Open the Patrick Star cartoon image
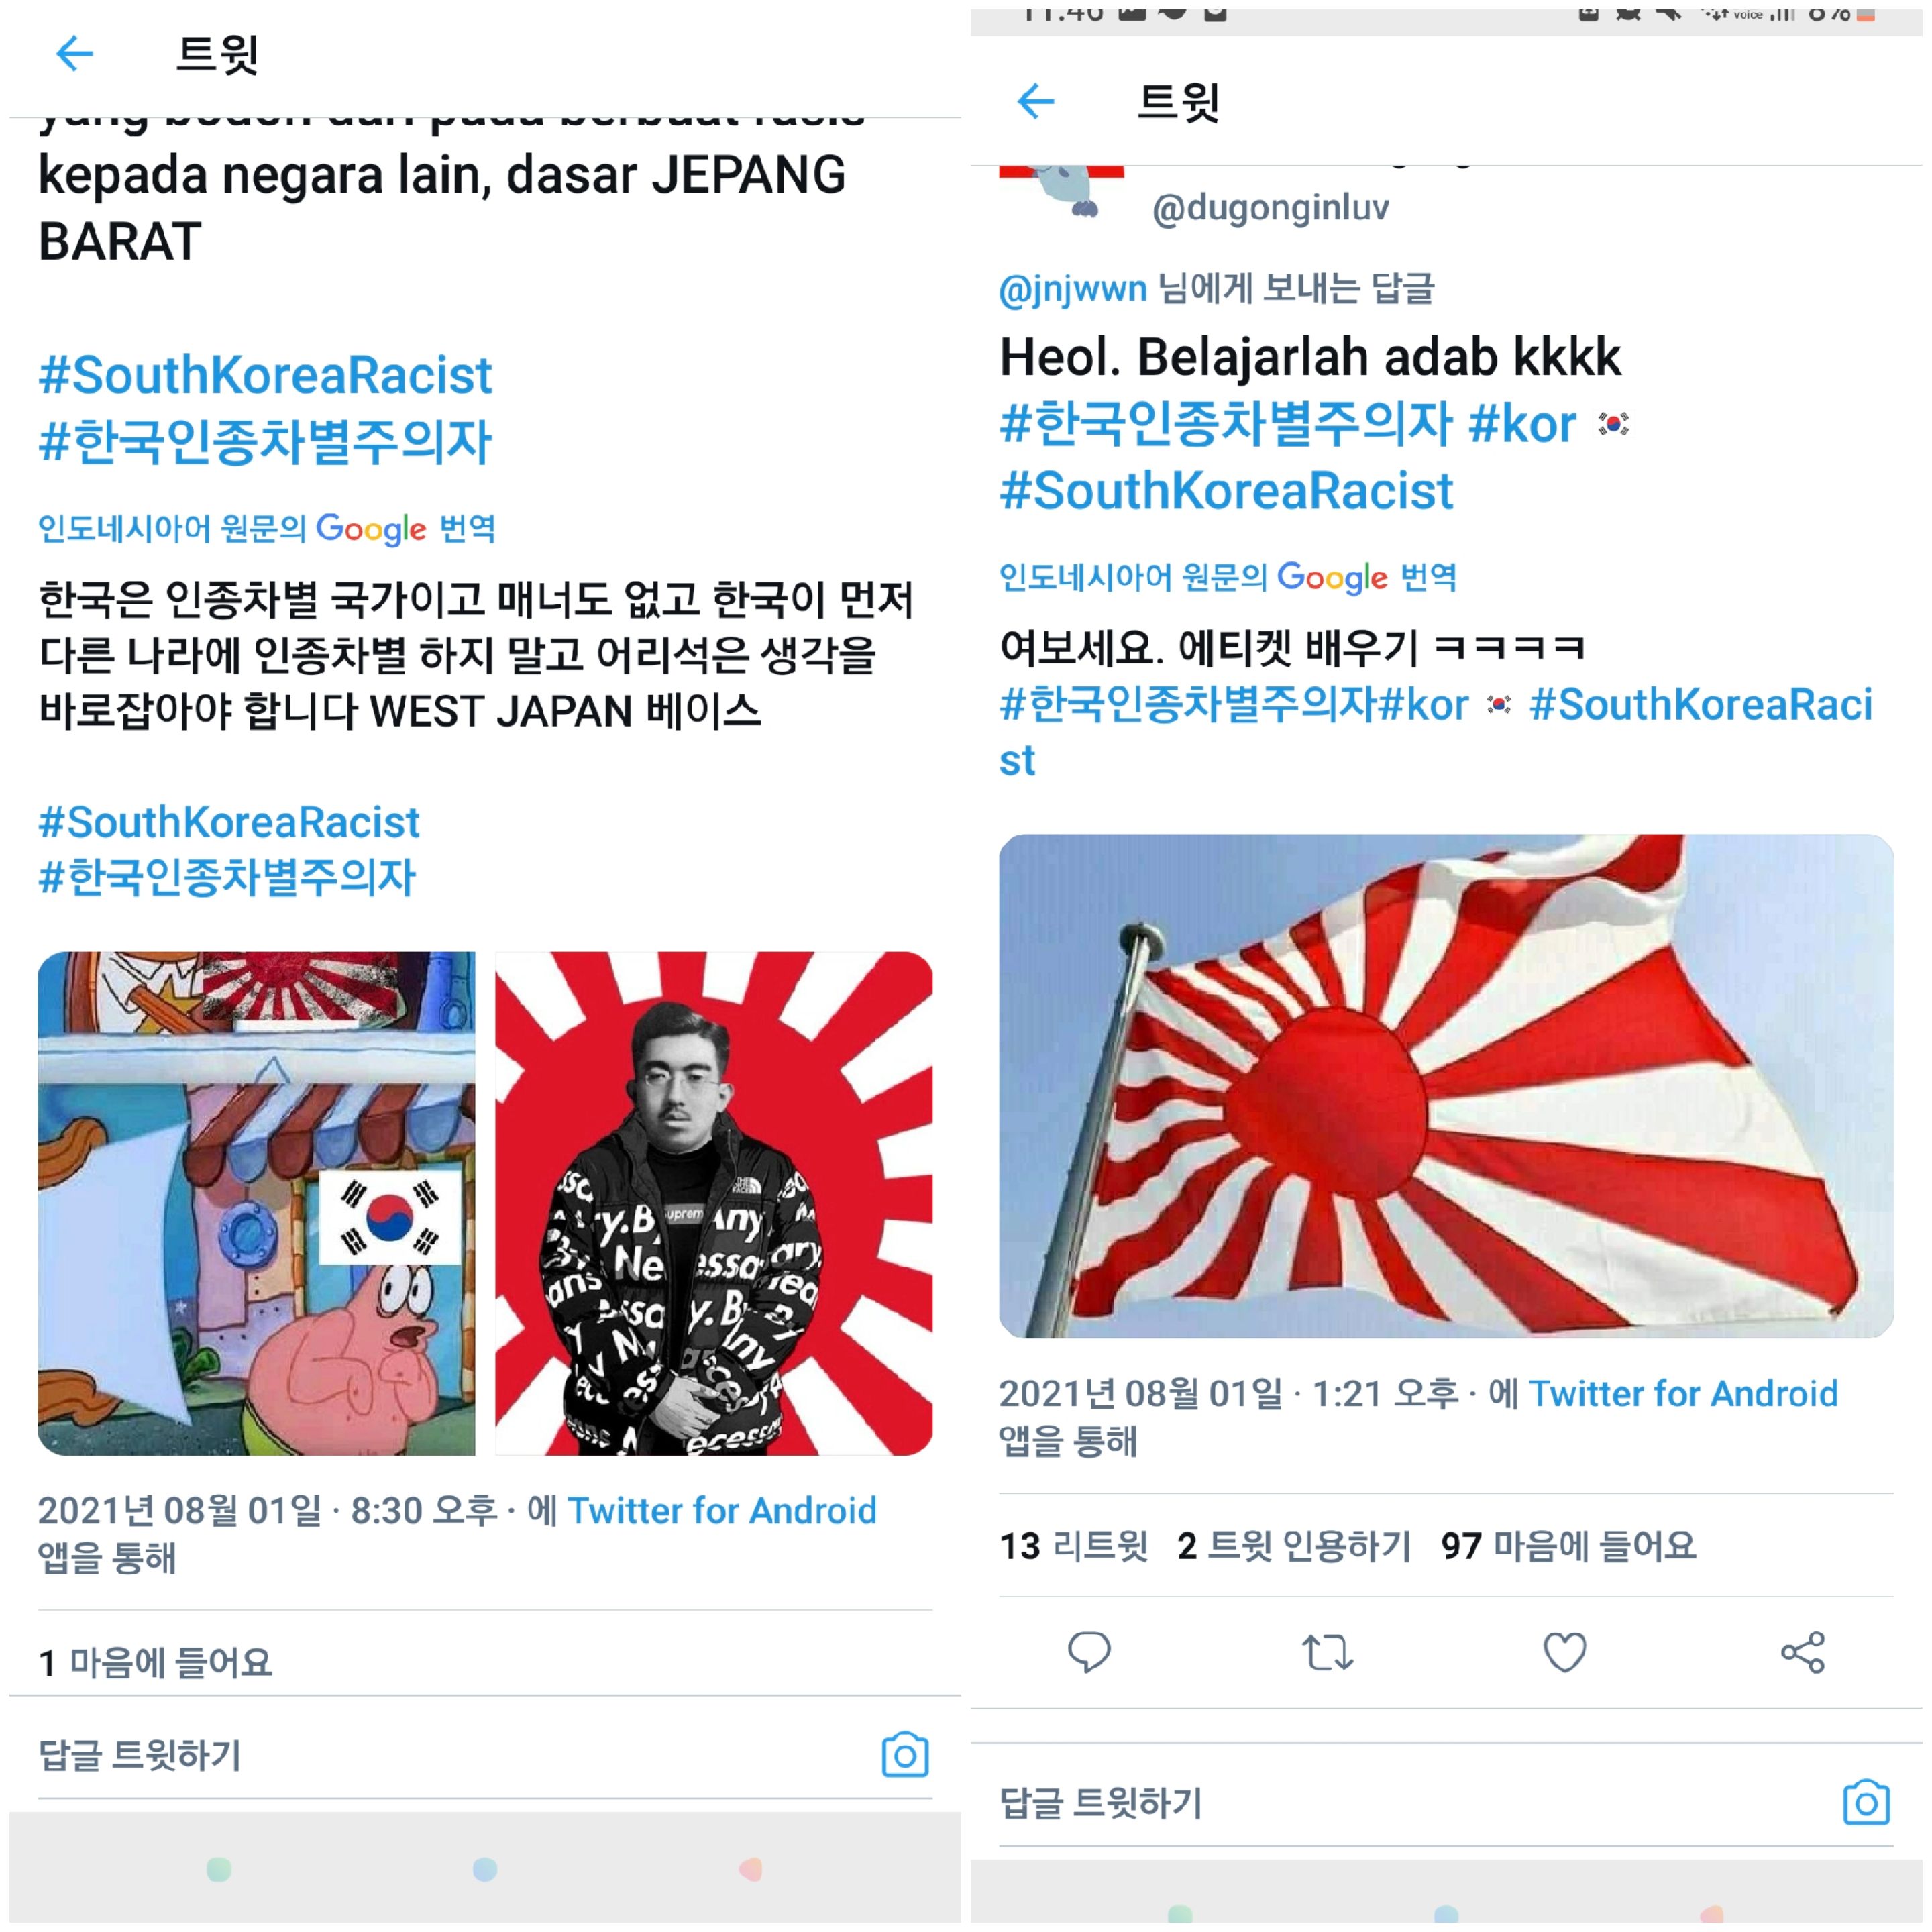Image resolution: width=1932 pixels, height=1932 pixels. 256,1203
